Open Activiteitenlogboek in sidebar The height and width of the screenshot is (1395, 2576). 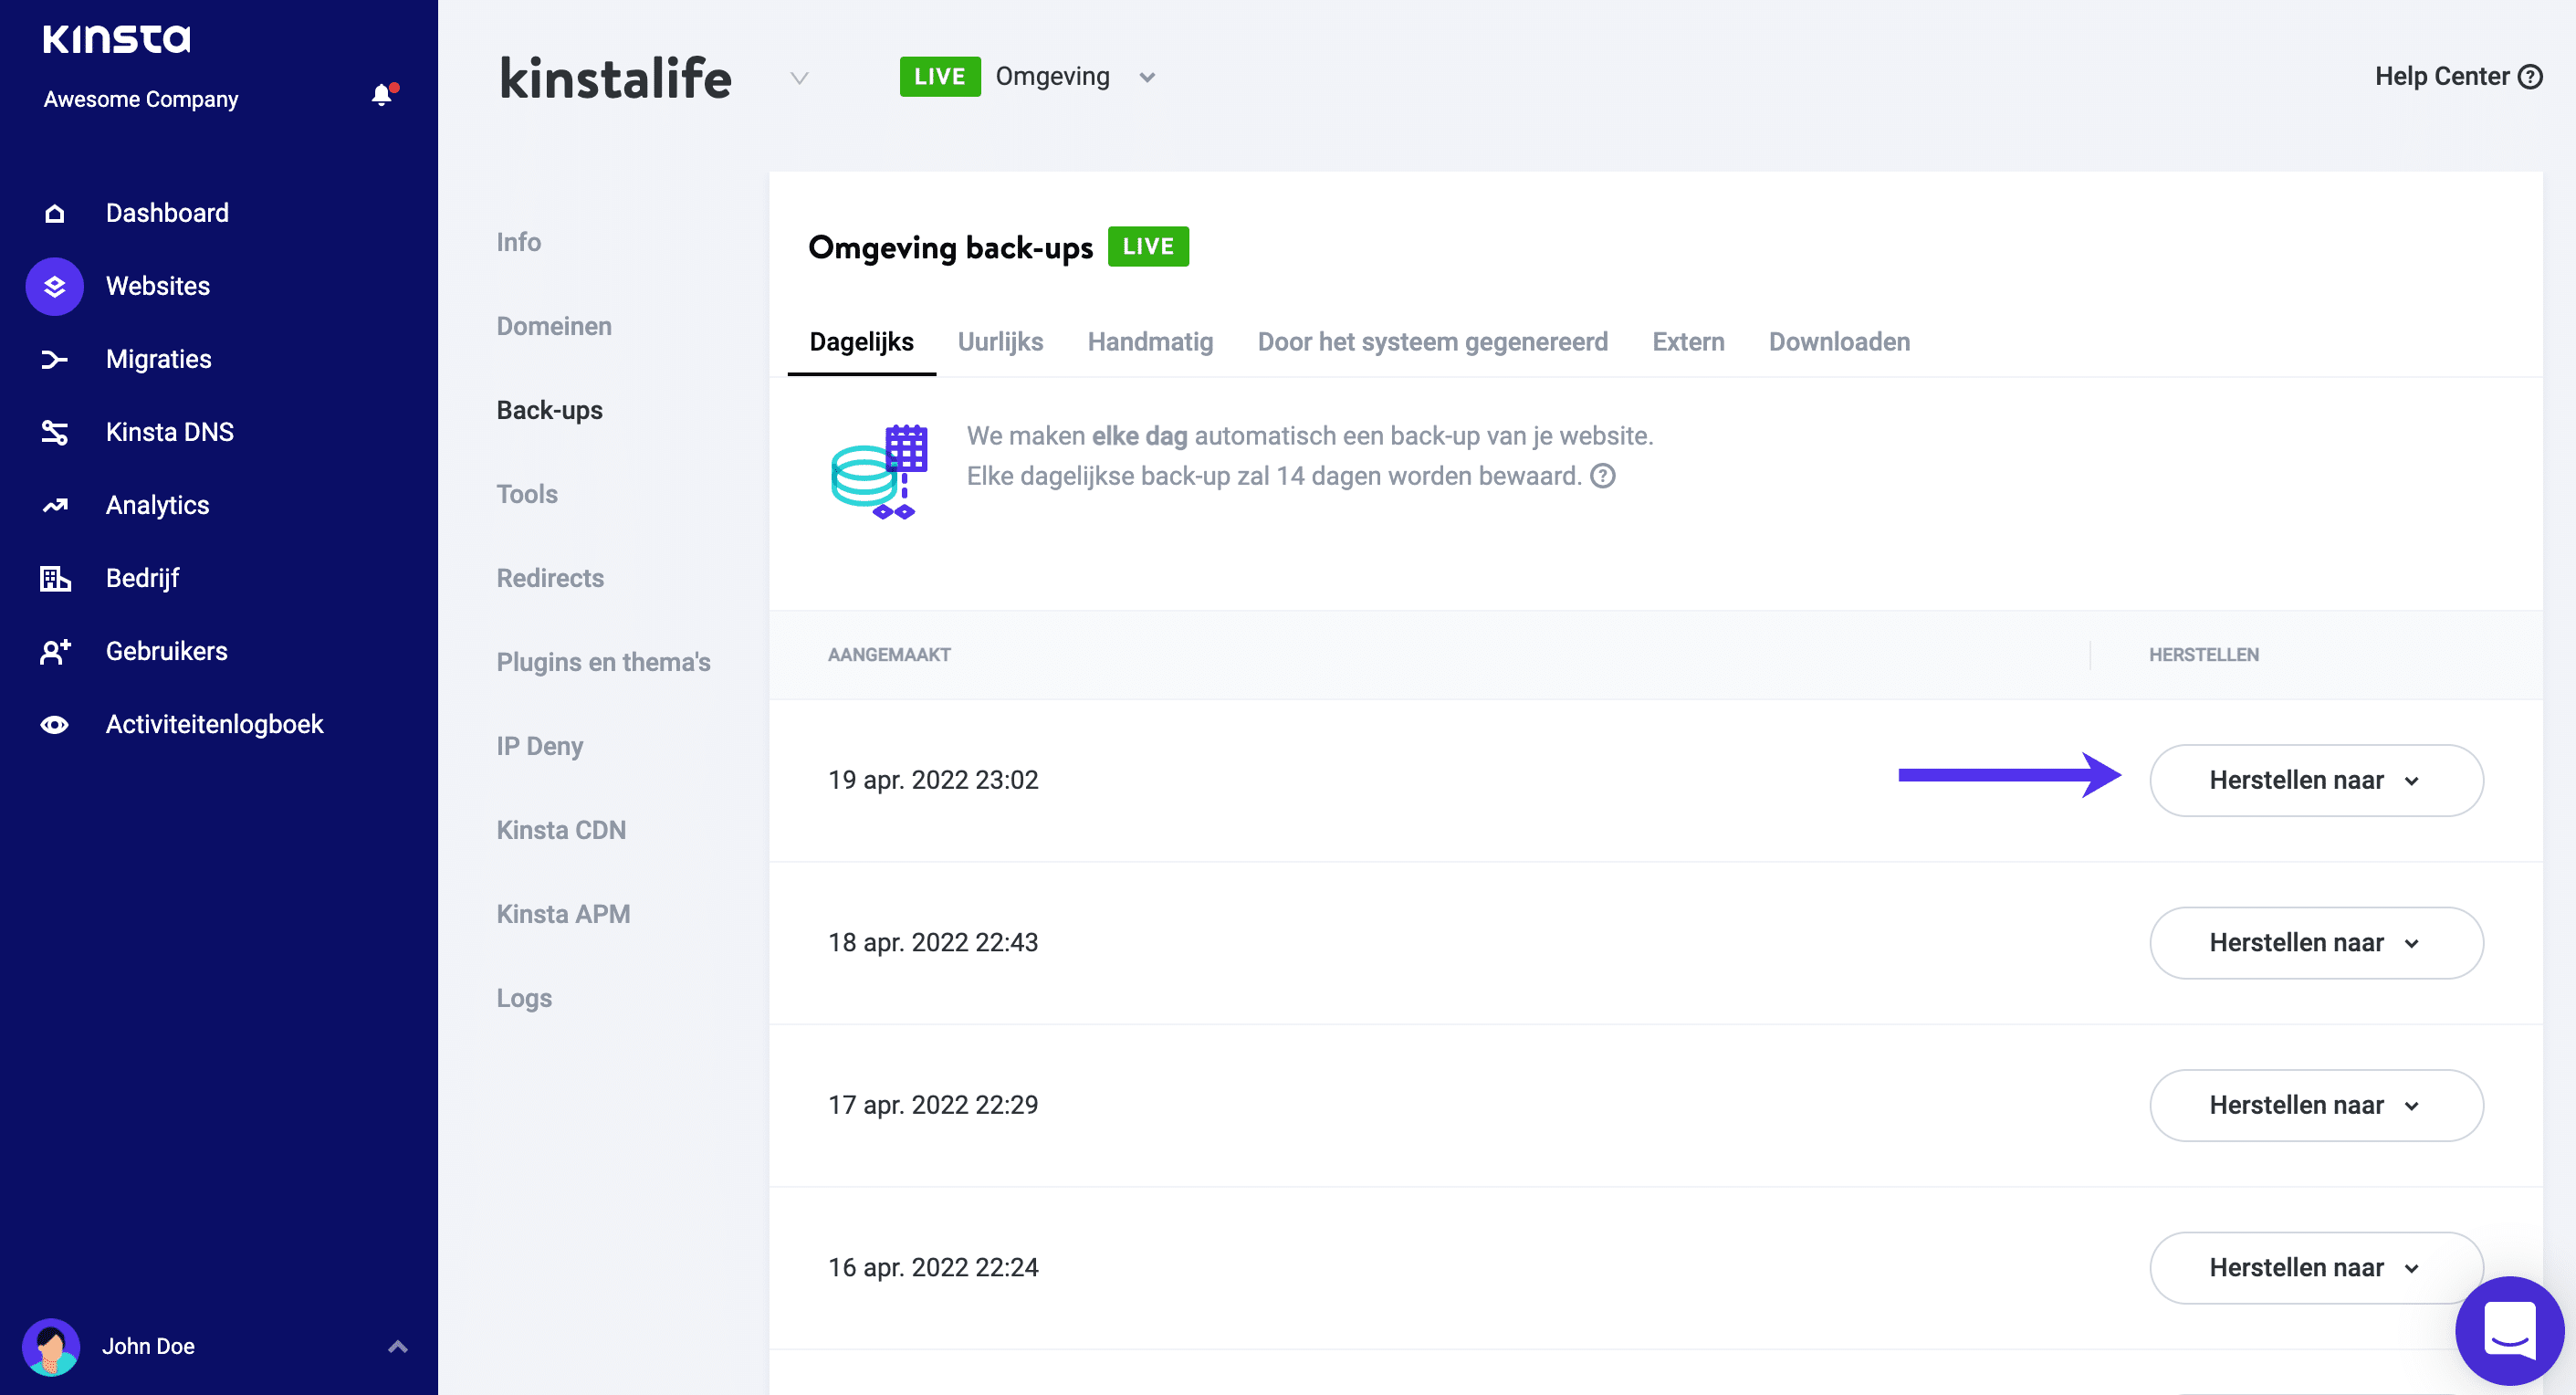point(214,724)
